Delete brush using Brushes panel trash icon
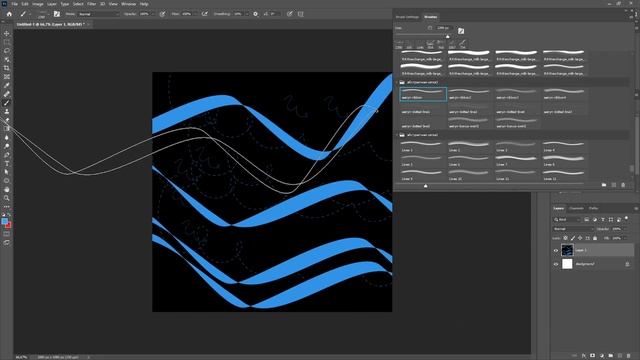640x360 pixels. [x=623, y=185]
